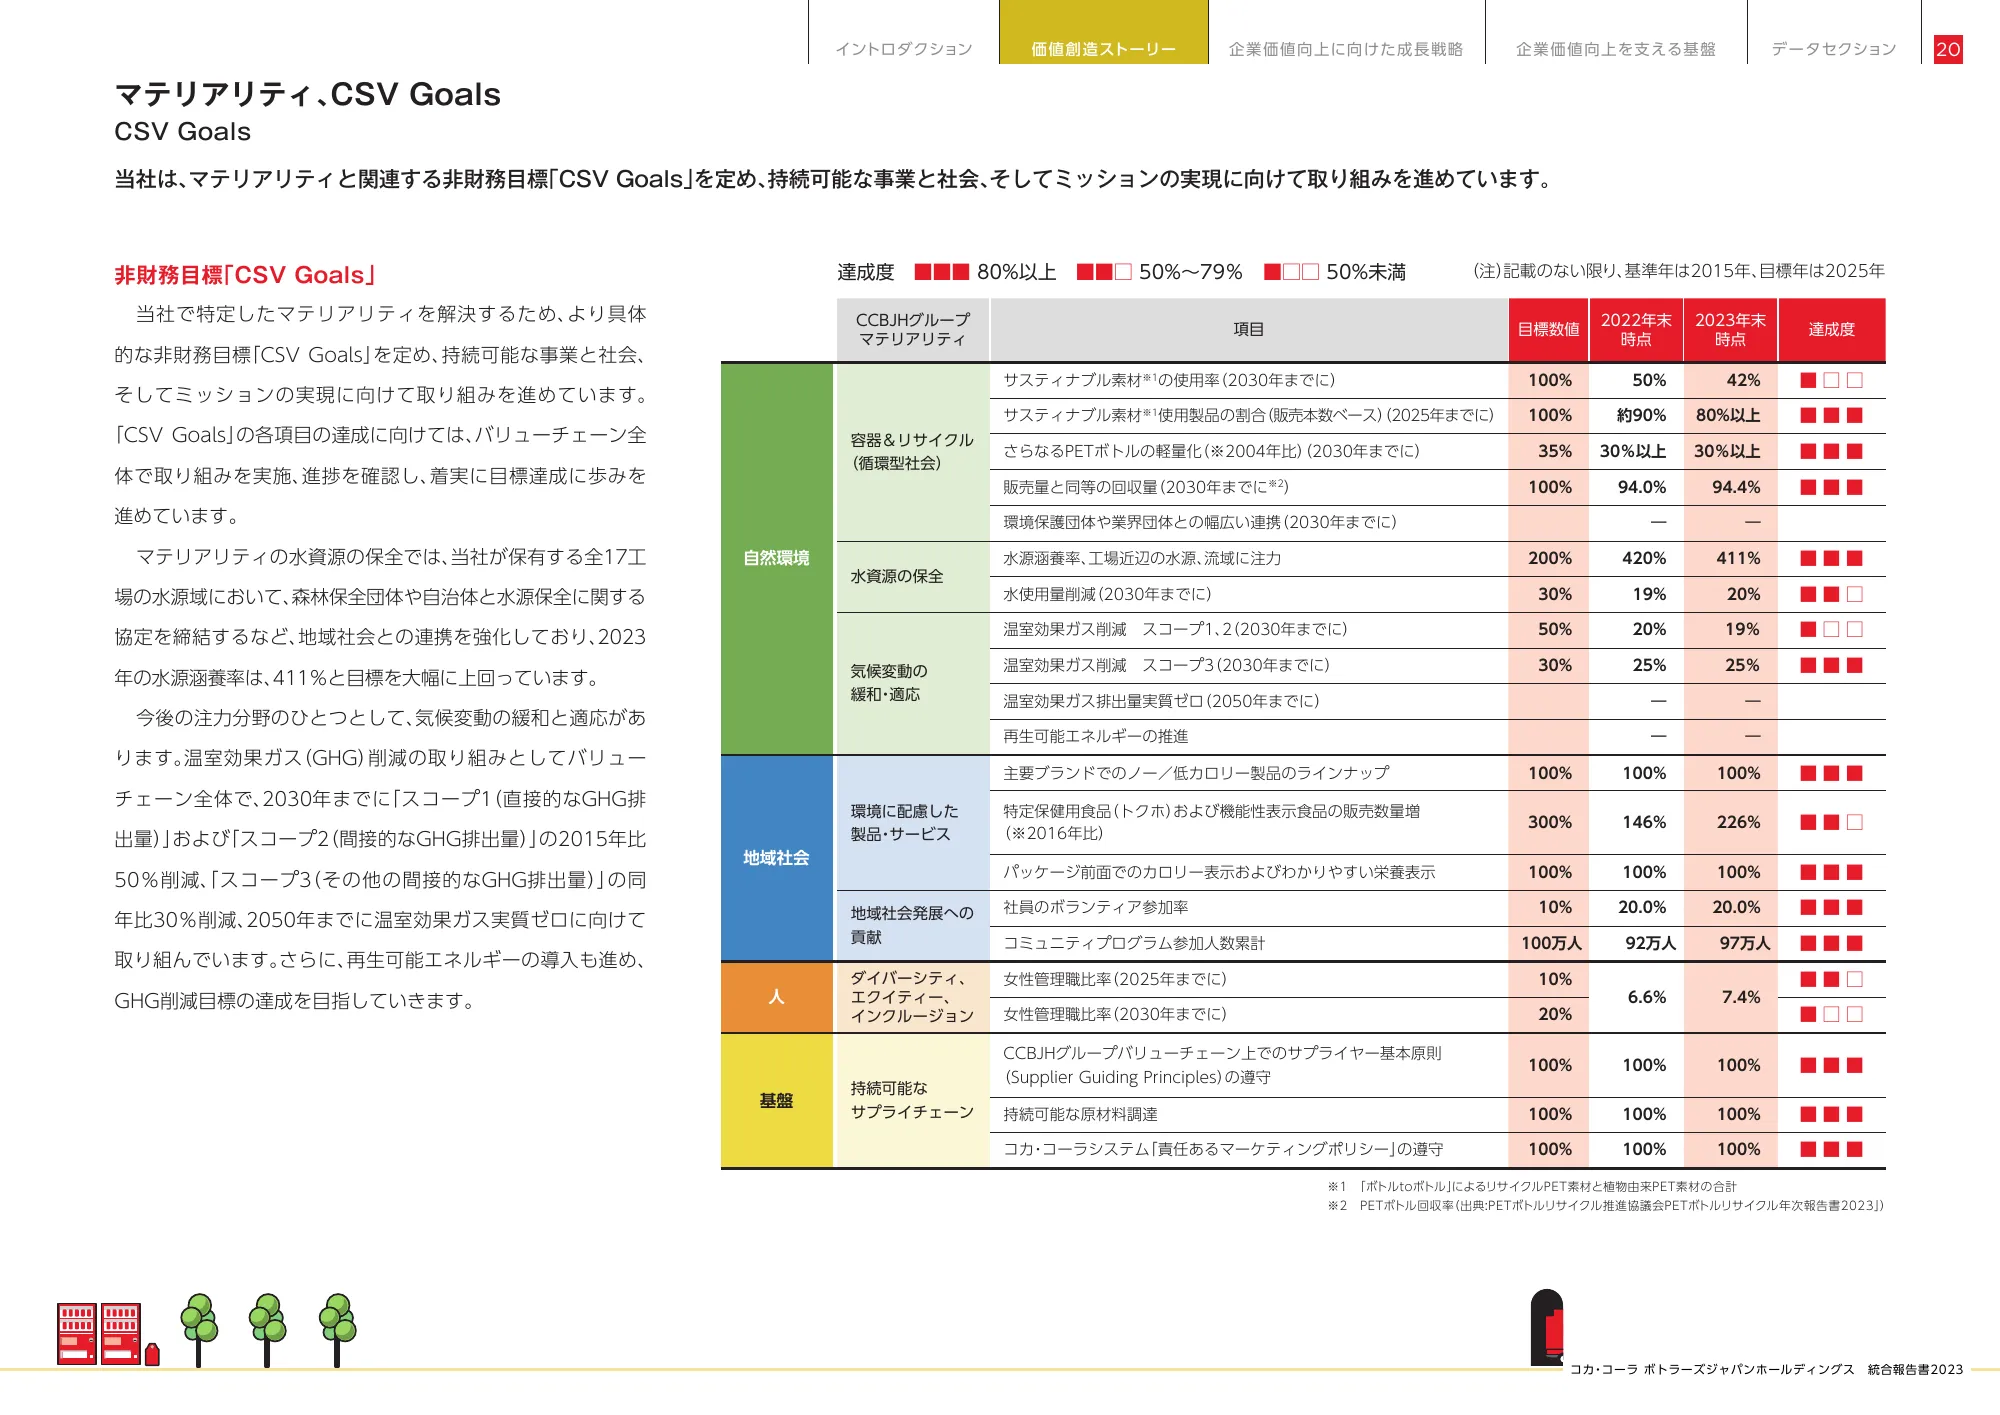
Task: Click achievement squares for 水源涵養率 row
Action: (1832, 558)
